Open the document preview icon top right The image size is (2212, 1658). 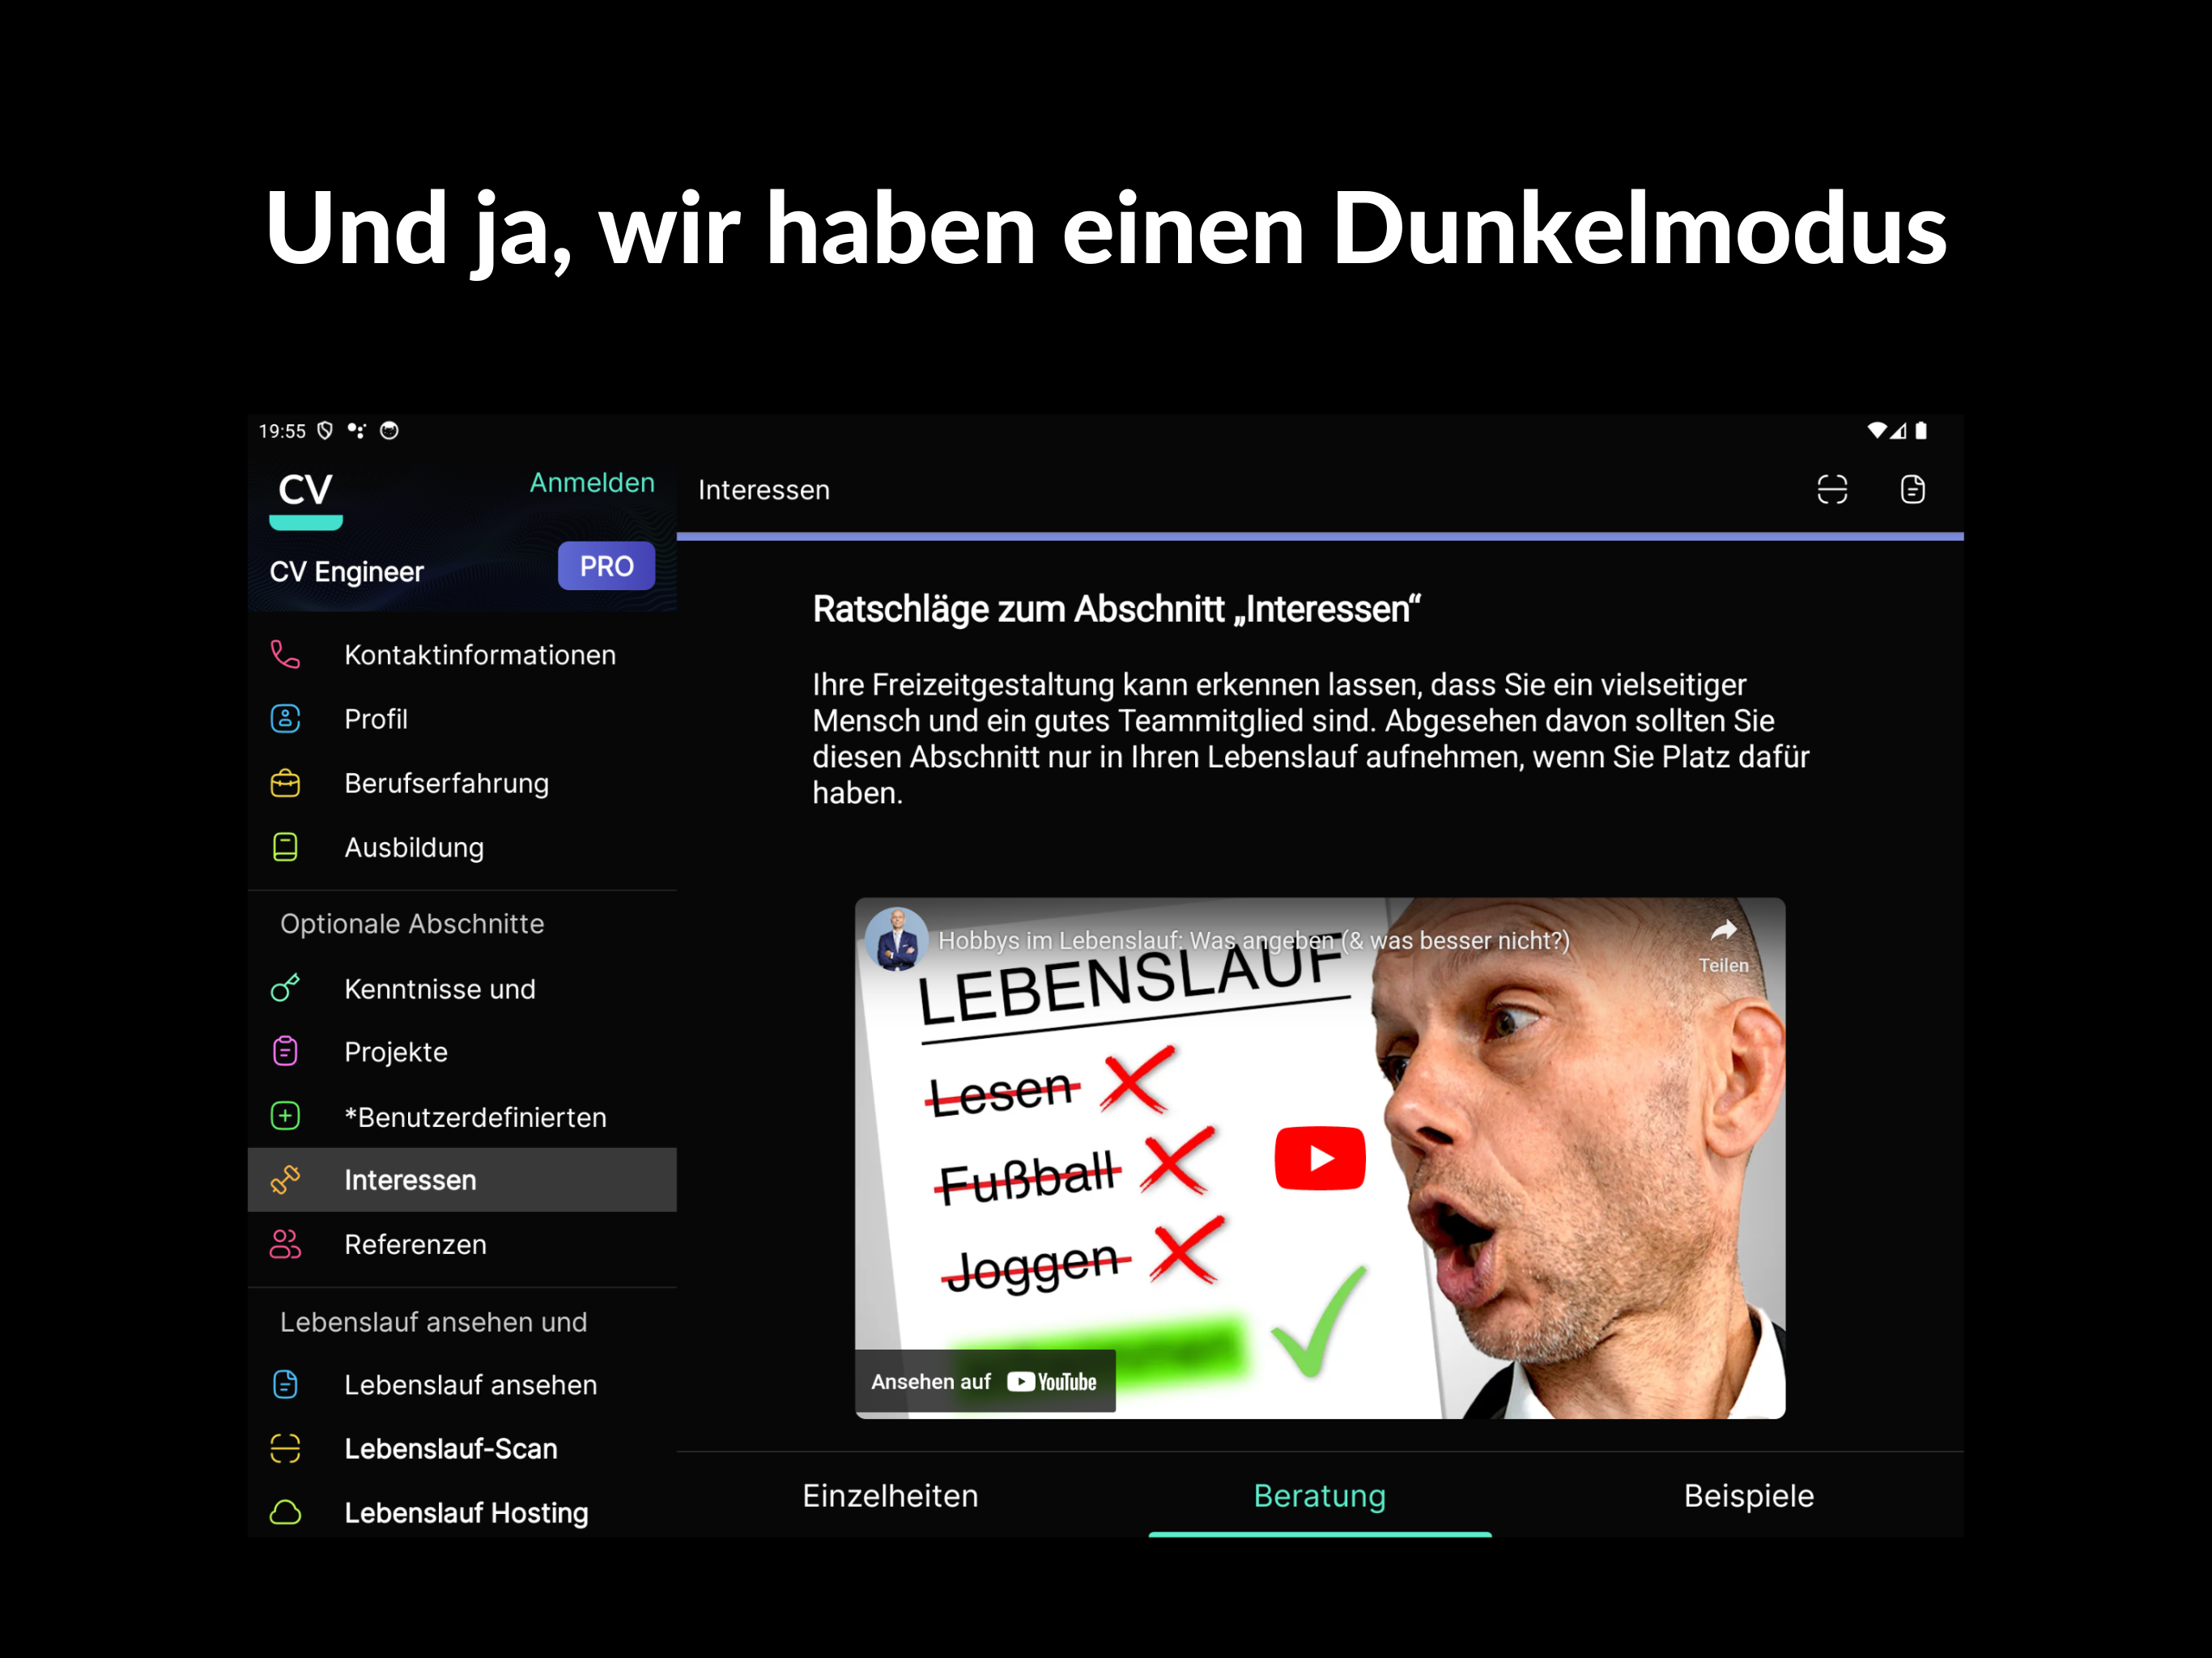pos(1912,490)
